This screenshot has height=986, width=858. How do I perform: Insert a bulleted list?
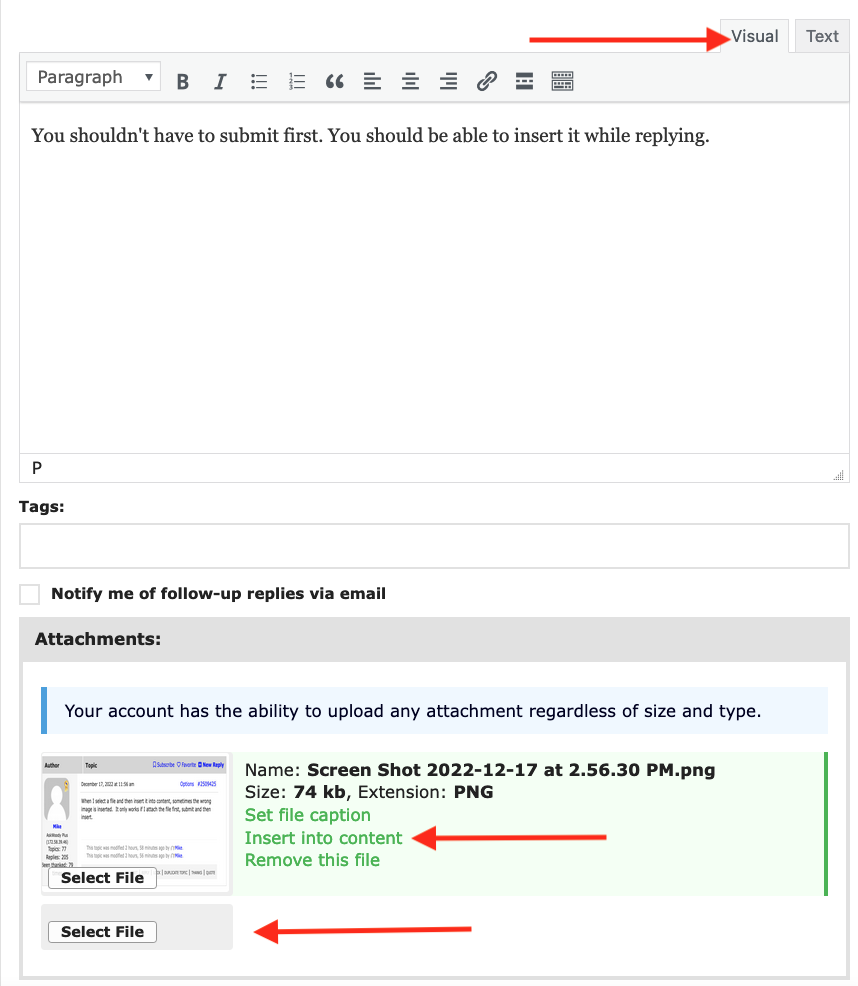259,82
